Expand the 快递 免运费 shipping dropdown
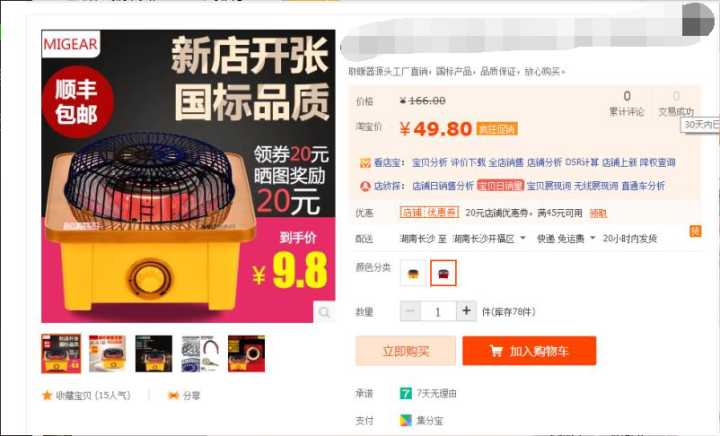 [x=566, y=239]
